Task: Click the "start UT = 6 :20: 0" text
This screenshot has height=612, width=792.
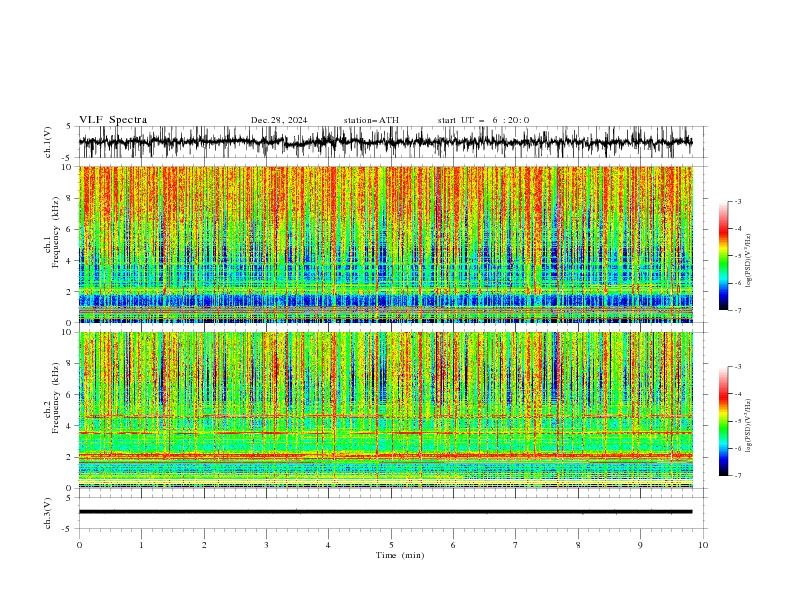Action: click(x=483, y=120)
